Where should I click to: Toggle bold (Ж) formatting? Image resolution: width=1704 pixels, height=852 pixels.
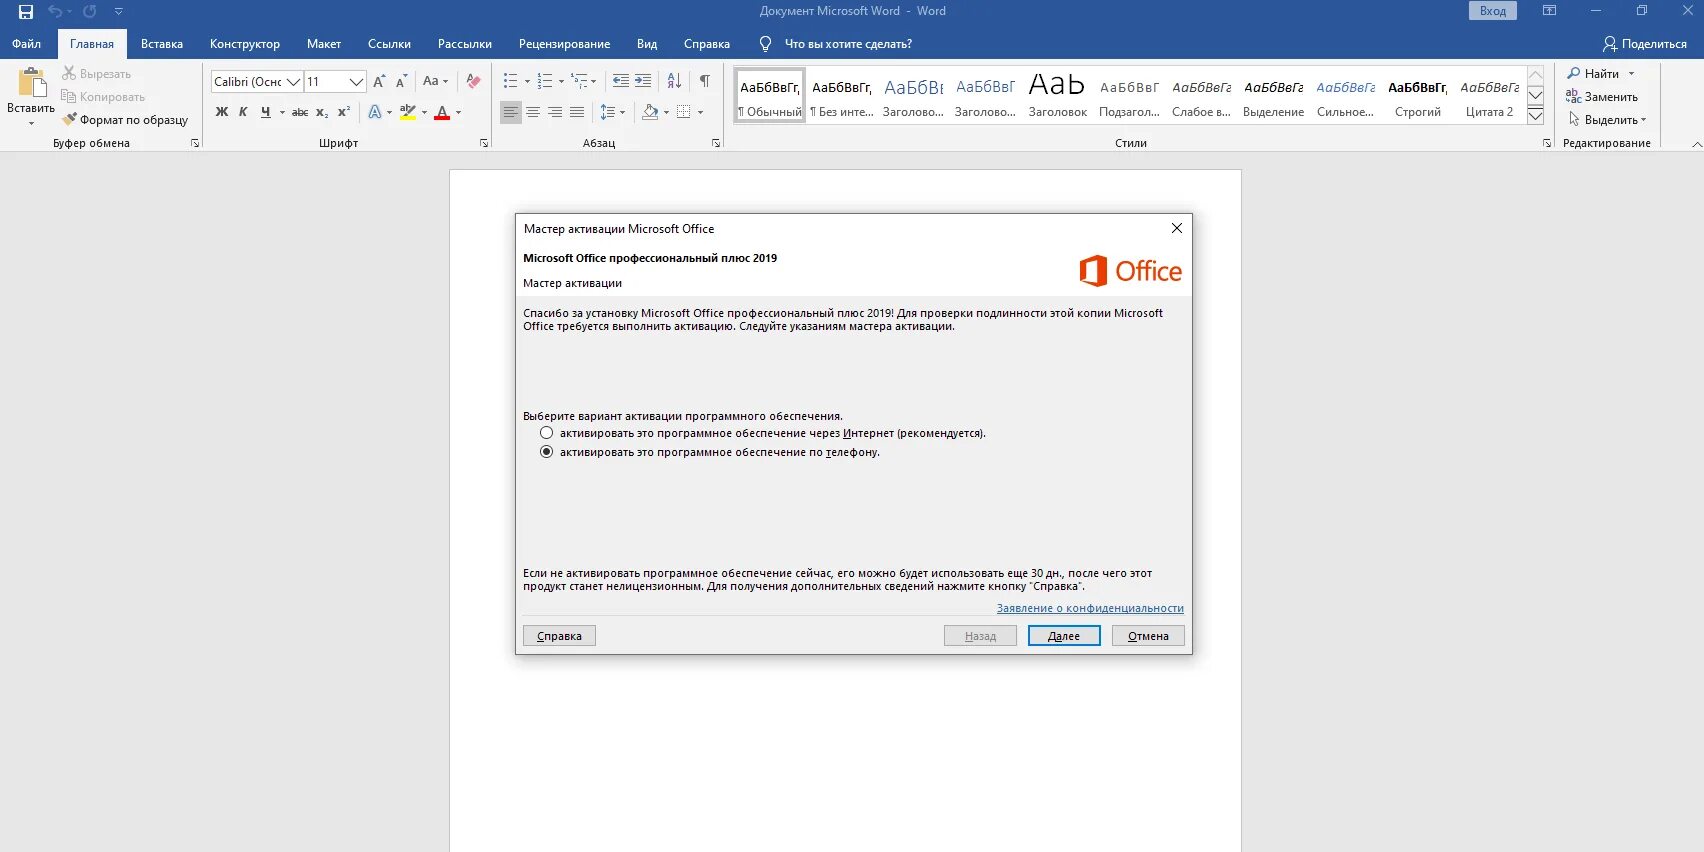[x=222, y=112]
